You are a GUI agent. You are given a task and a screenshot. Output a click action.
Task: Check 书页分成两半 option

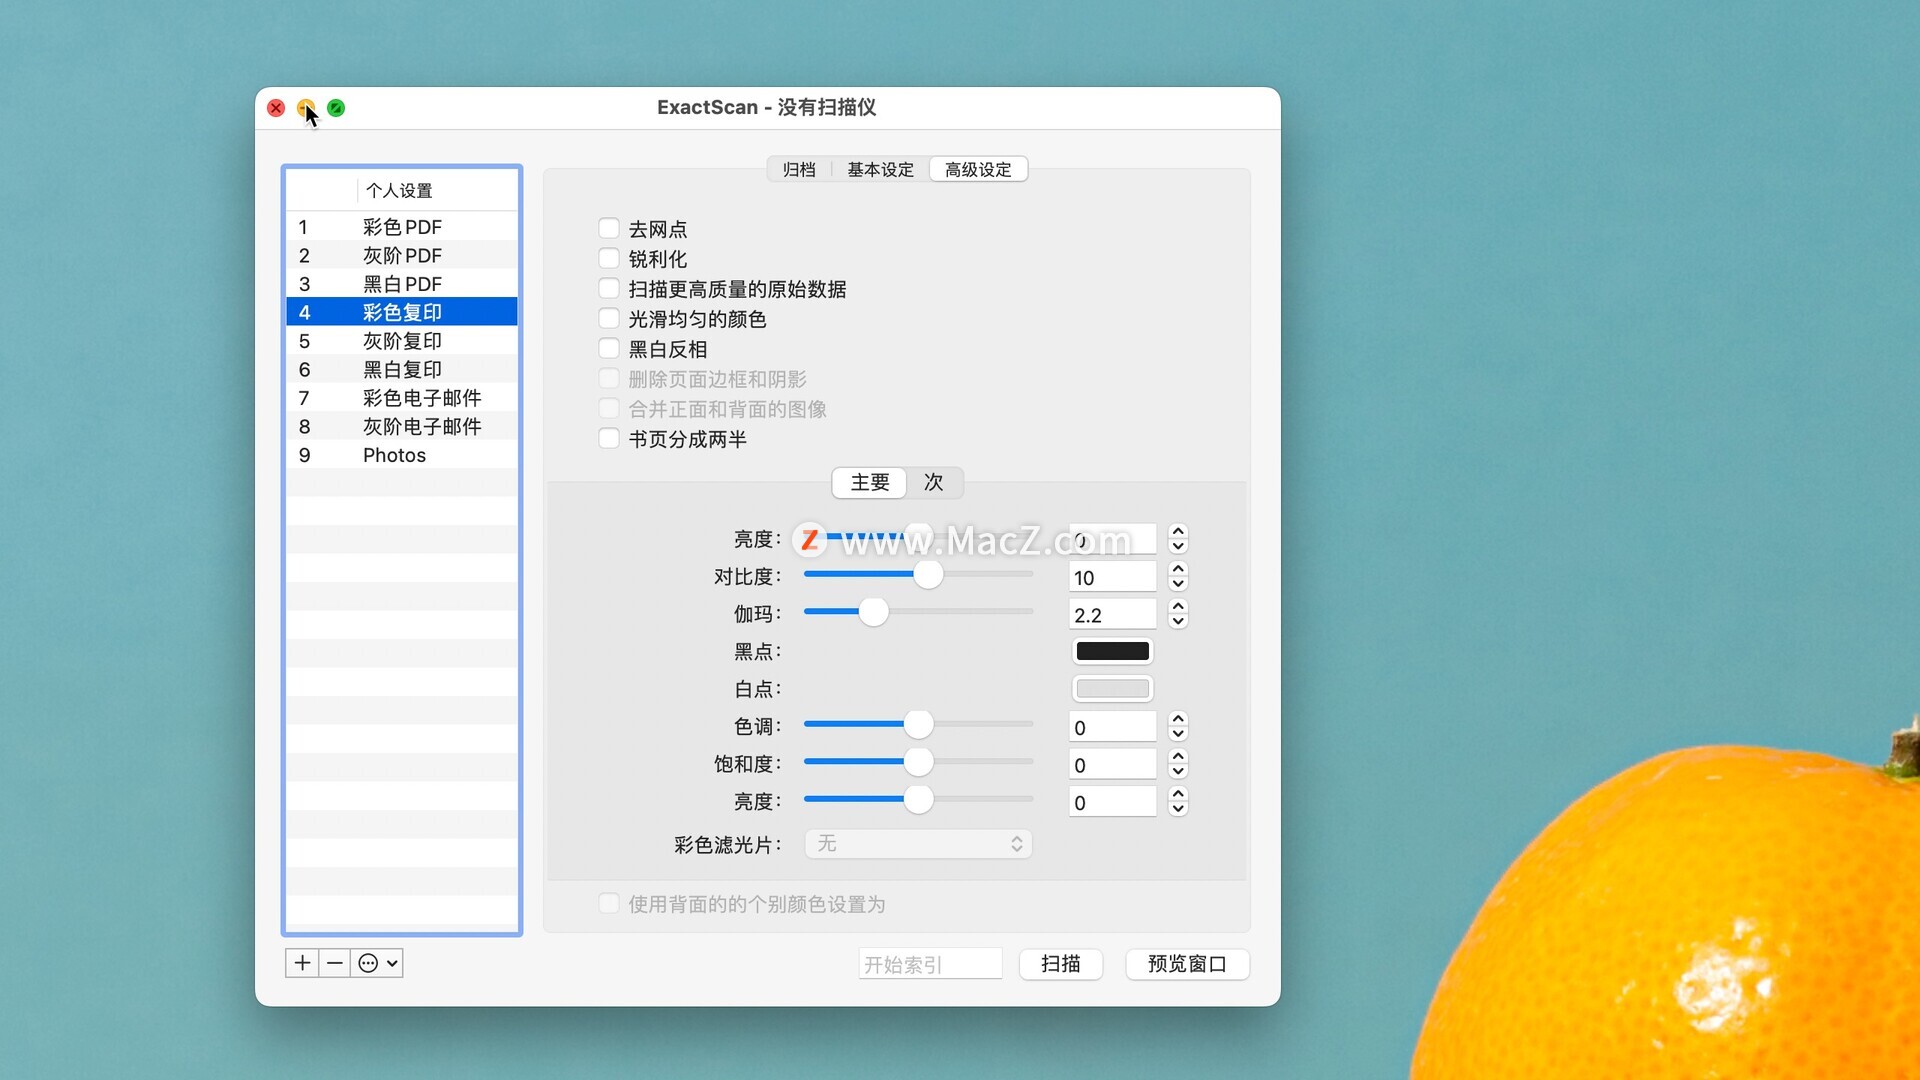click(609, 439)
